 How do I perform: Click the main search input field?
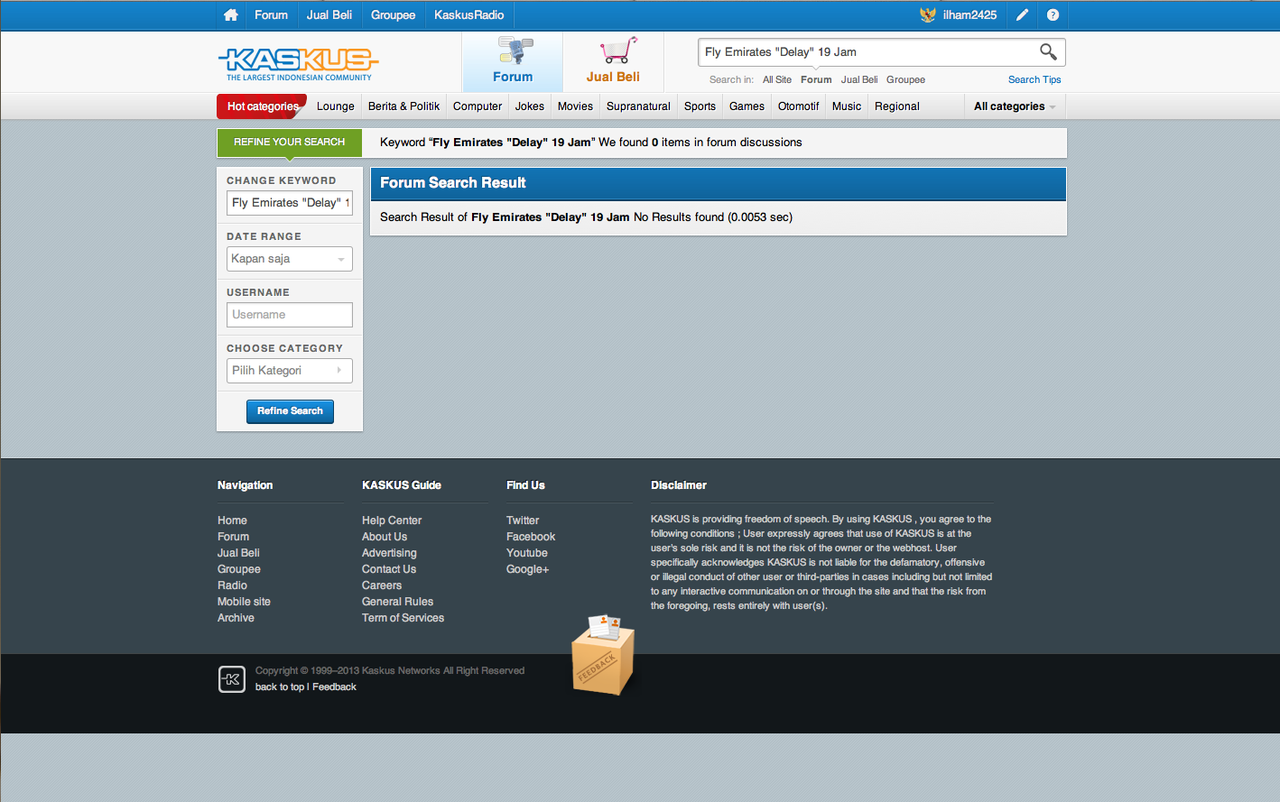pos(866,52)
